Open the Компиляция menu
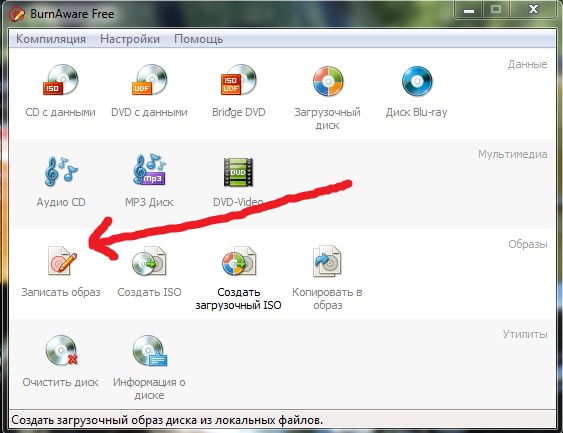563x433 pixels. (51, 39)
